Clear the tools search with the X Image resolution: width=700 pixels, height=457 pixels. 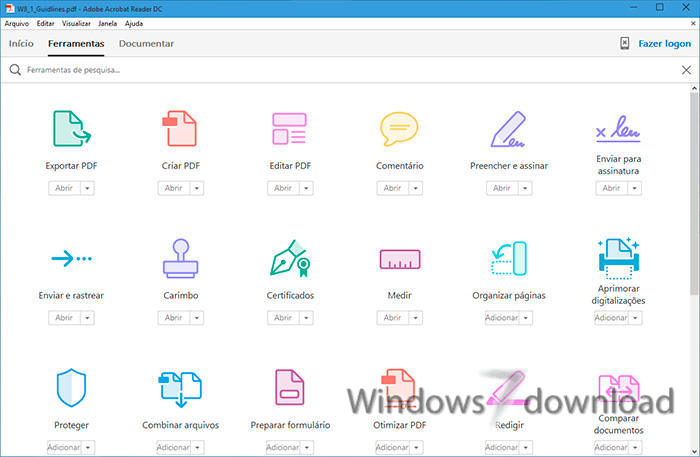click(686, 70)
